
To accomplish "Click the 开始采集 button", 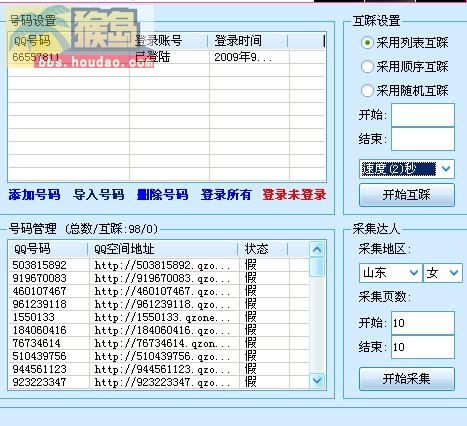I will (x=407, y=379).
